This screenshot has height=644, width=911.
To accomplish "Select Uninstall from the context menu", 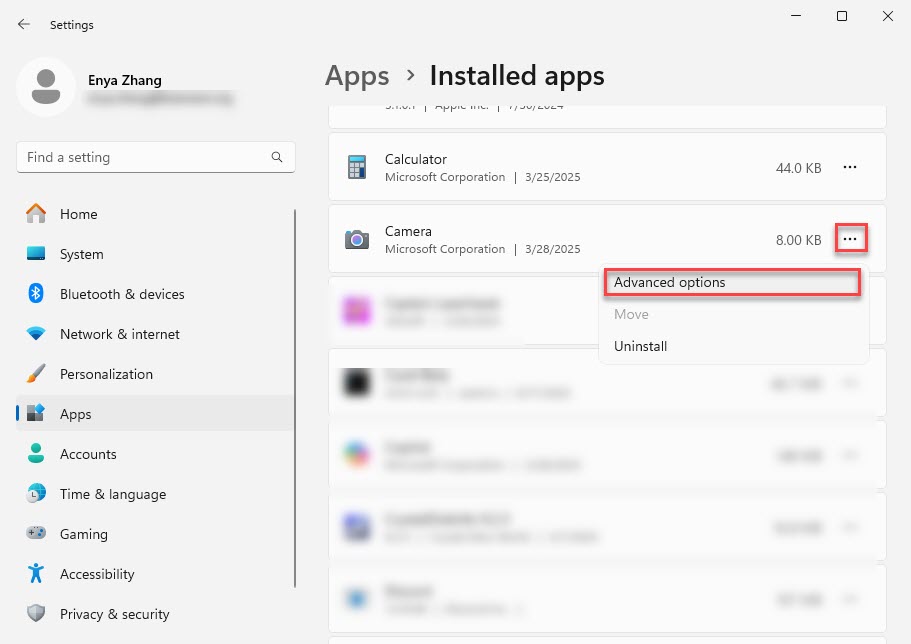I will click(640, 347).
